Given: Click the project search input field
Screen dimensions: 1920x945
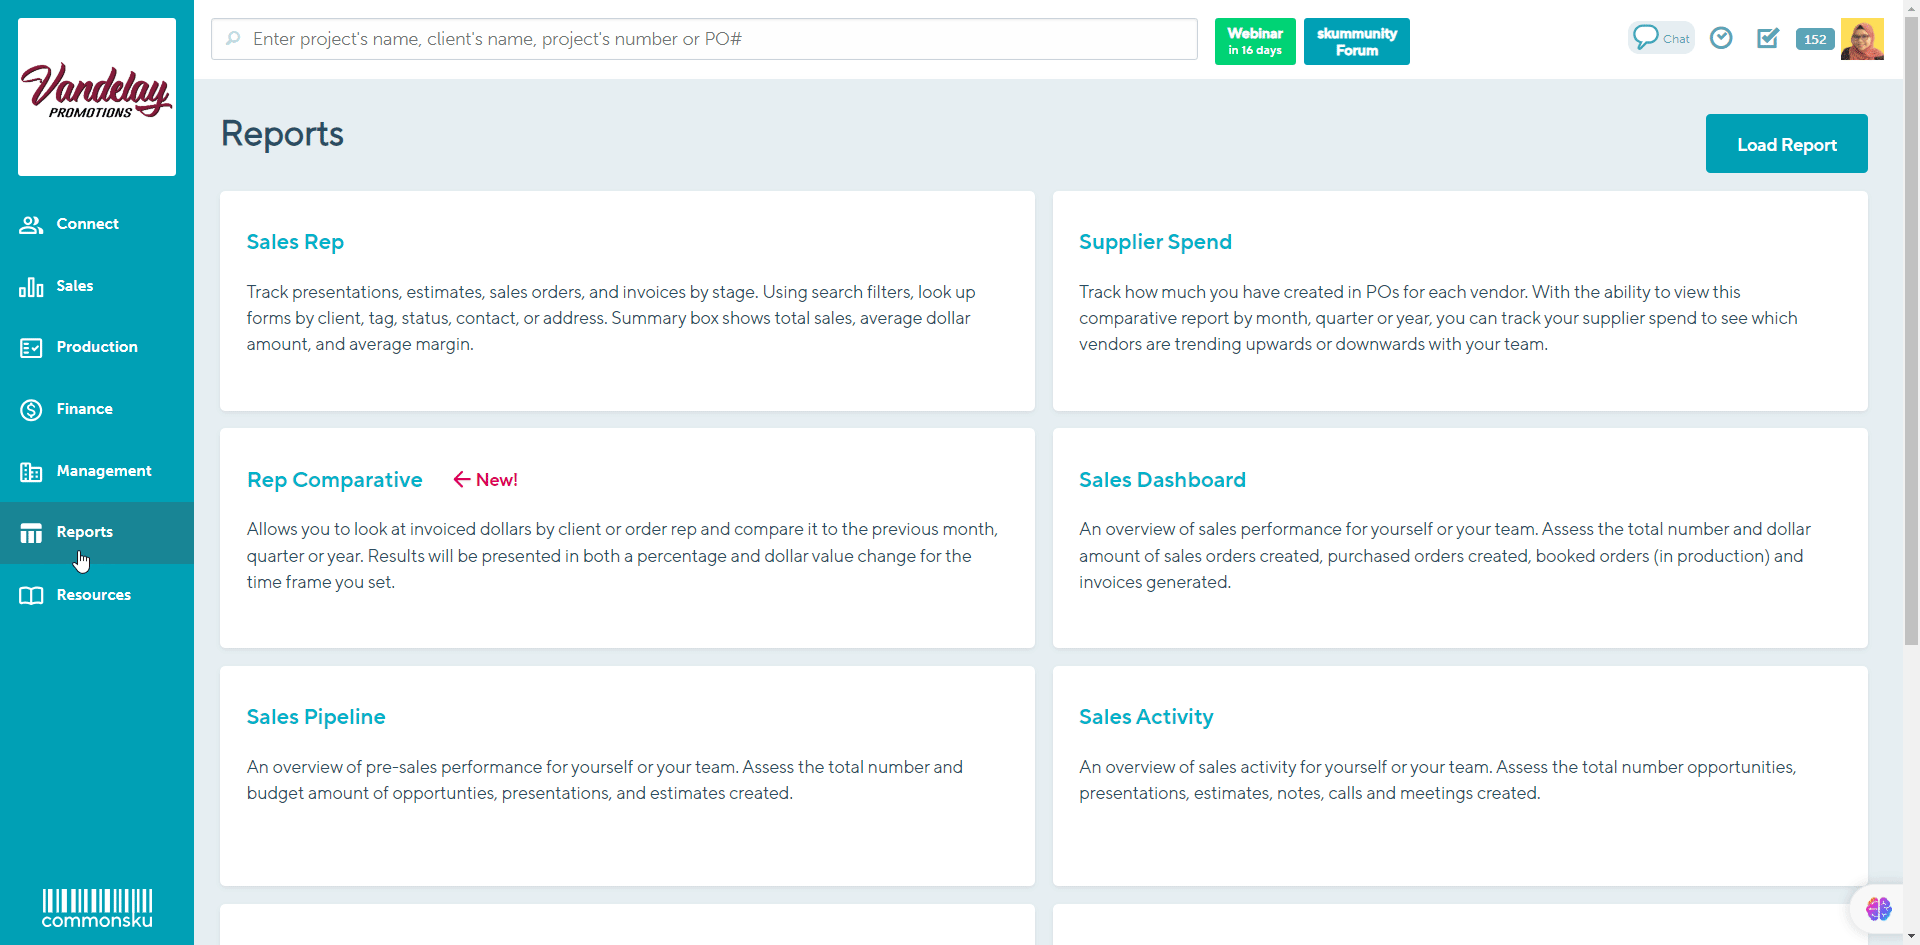Looking at the screenshot, I should 700,39.
